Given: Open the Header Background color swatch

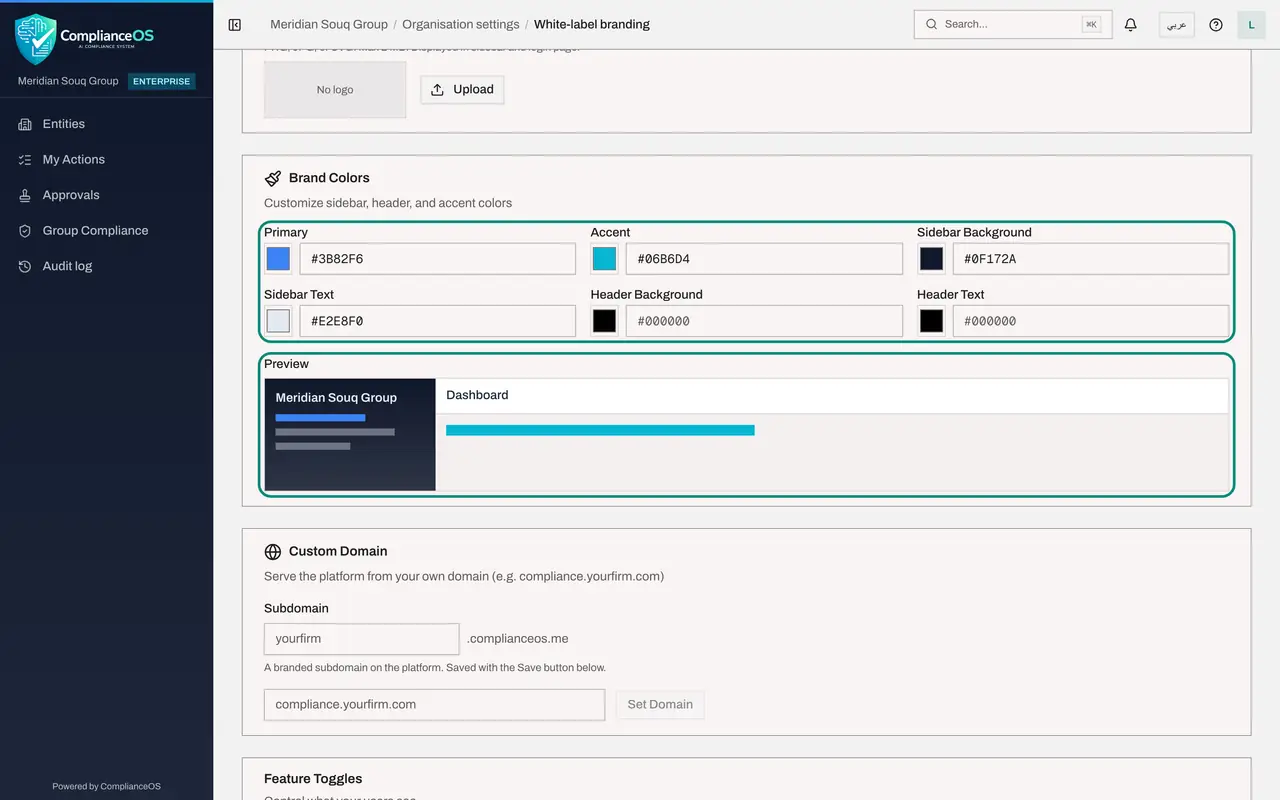Looking at the screenshot, I should tap(604, 321).
